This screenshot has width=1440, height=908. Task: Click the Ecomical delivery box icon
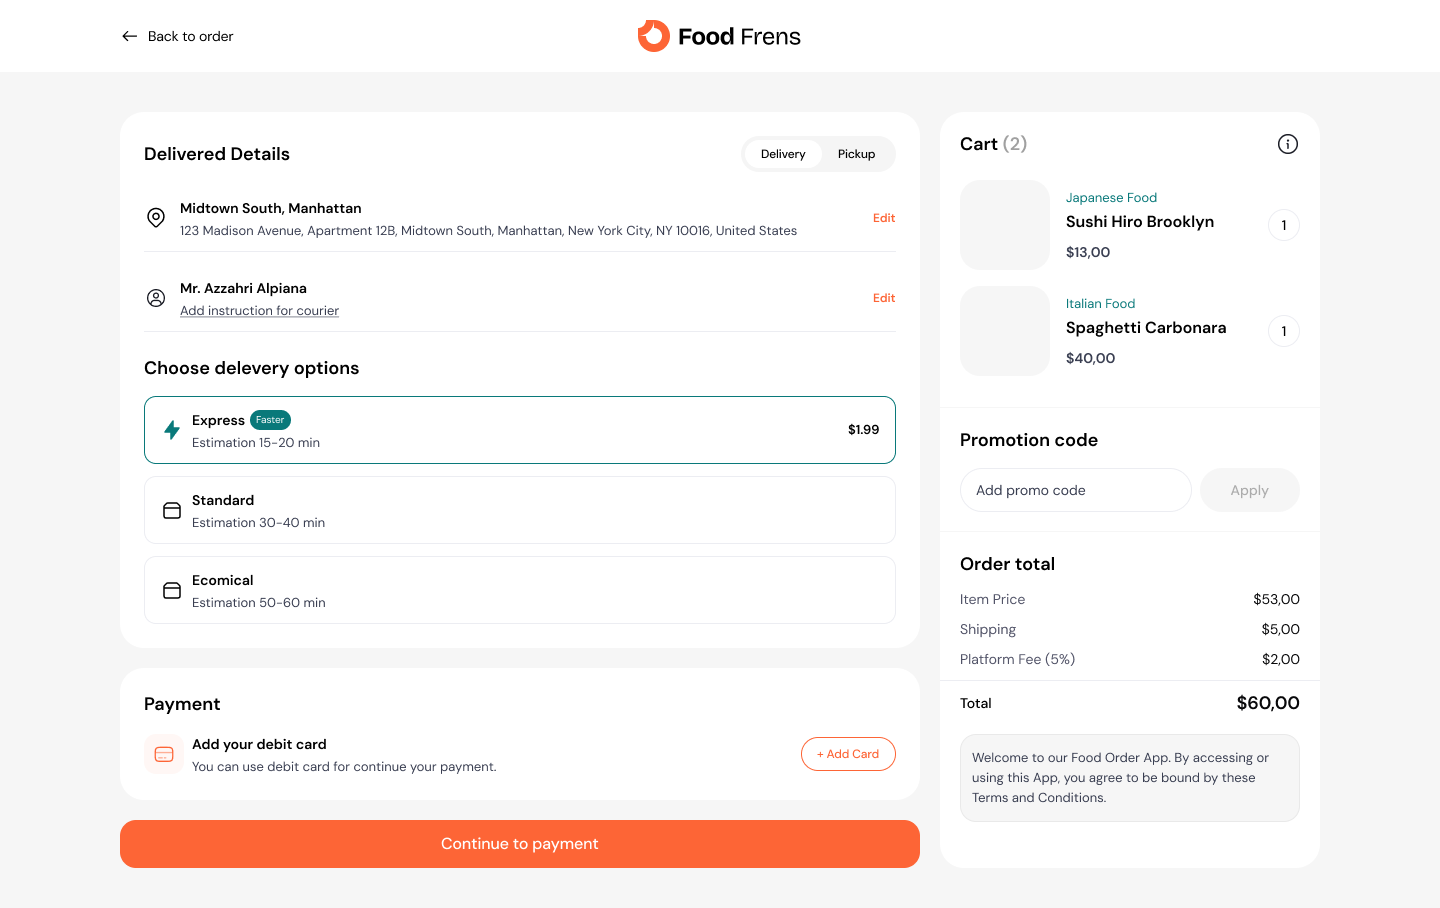pos(172,591)
